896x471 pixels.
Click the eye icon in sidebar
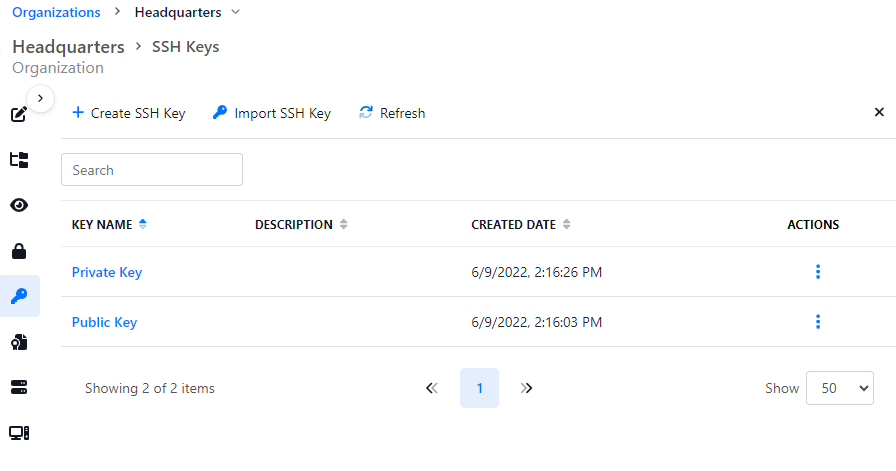(19, 205)
